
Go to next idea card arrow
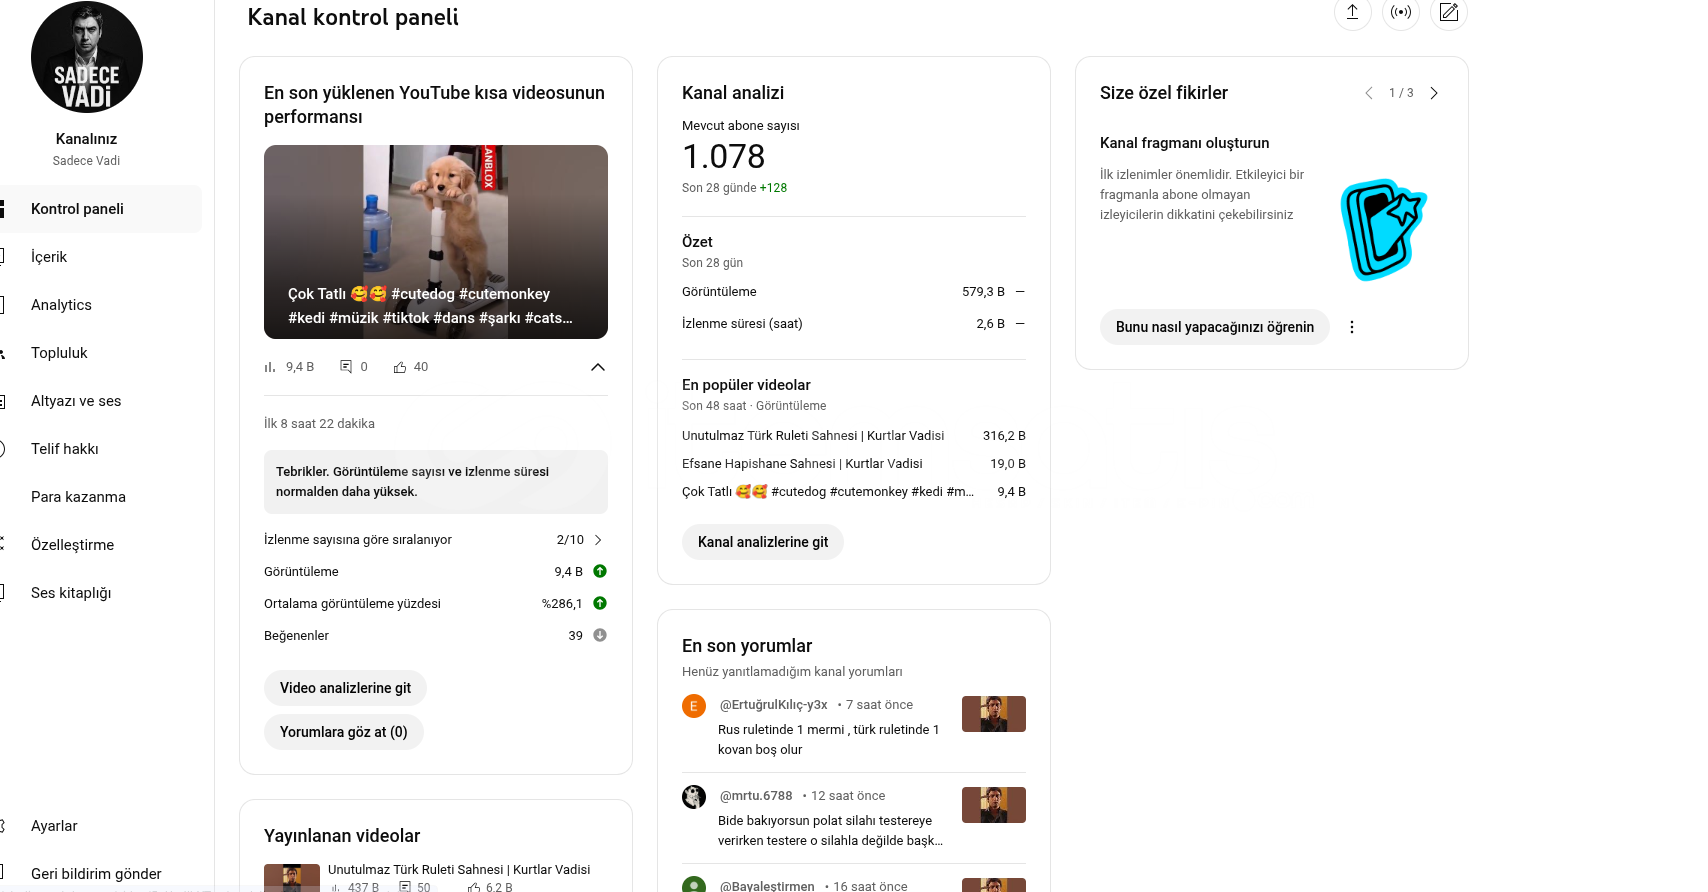click(1434, 93)
